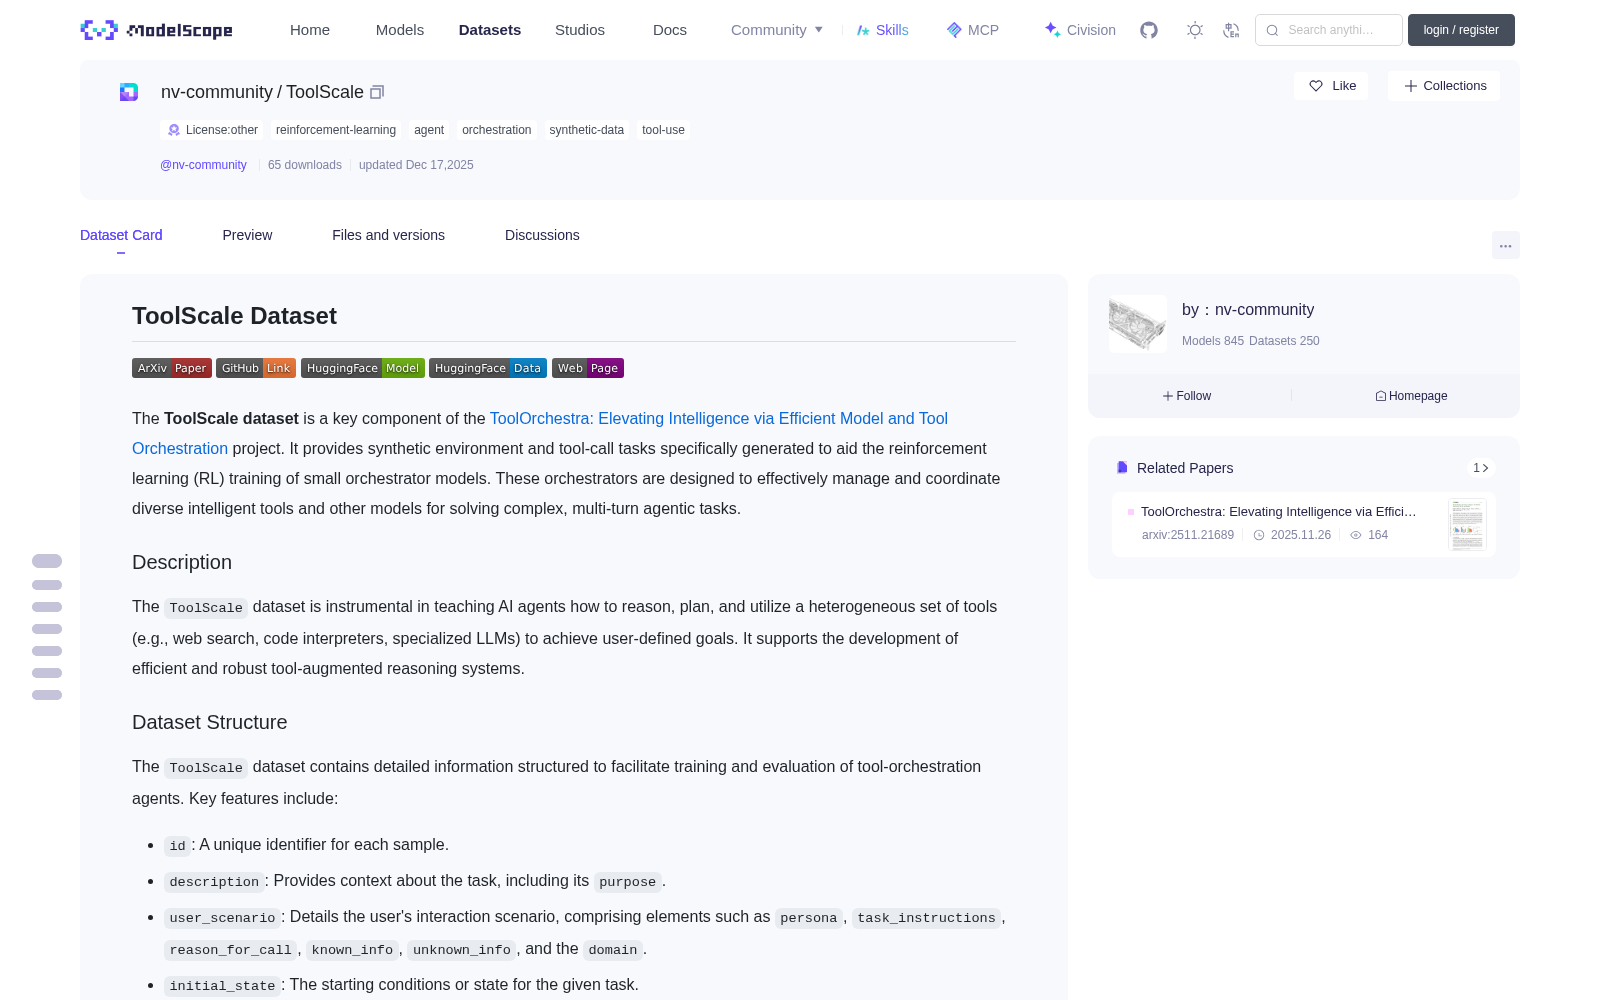Click the Web Page badge

(x=588, y=368)
